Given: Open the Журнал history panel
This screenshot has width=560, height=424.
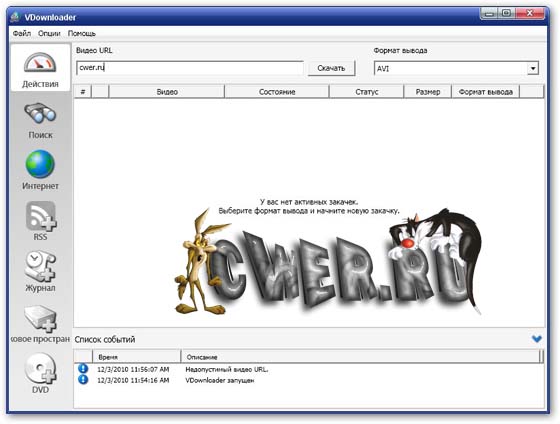Looking at the screenshot, I should pyautogui.click(x=40, y=271).
